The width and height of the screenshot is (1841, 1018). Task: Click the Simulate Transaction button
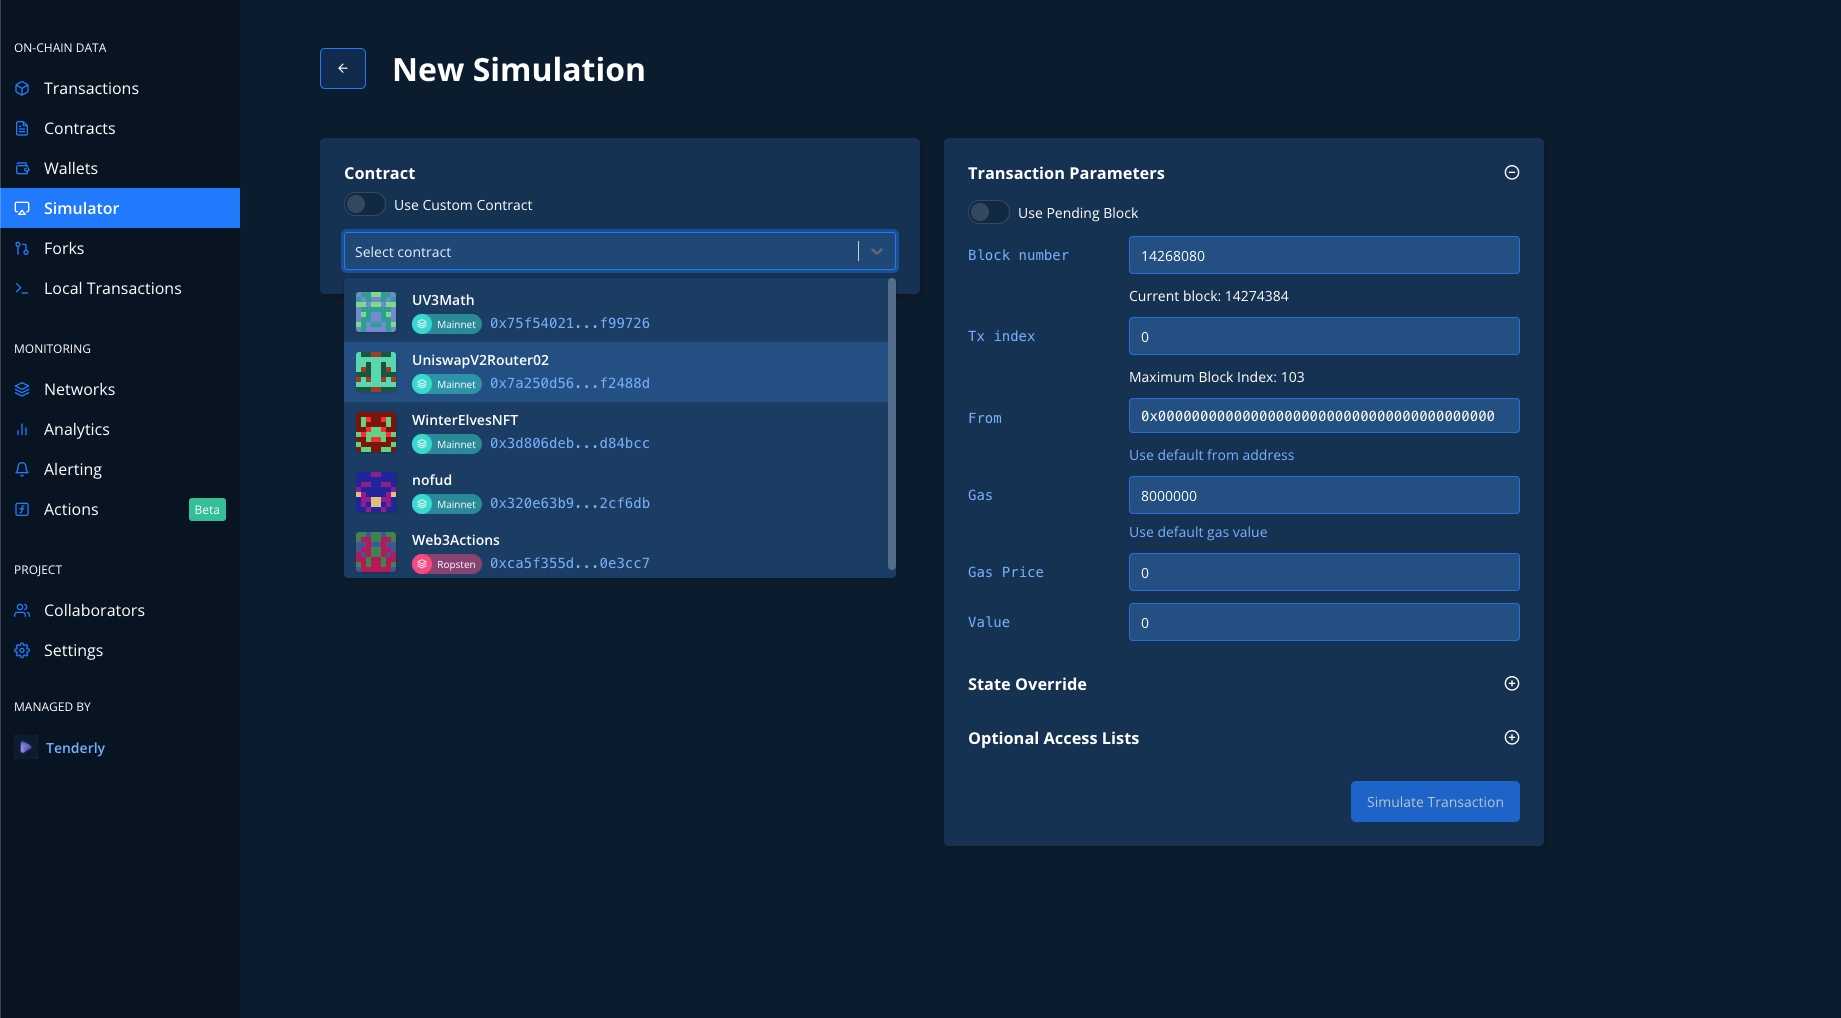(x=1435, y=801)
